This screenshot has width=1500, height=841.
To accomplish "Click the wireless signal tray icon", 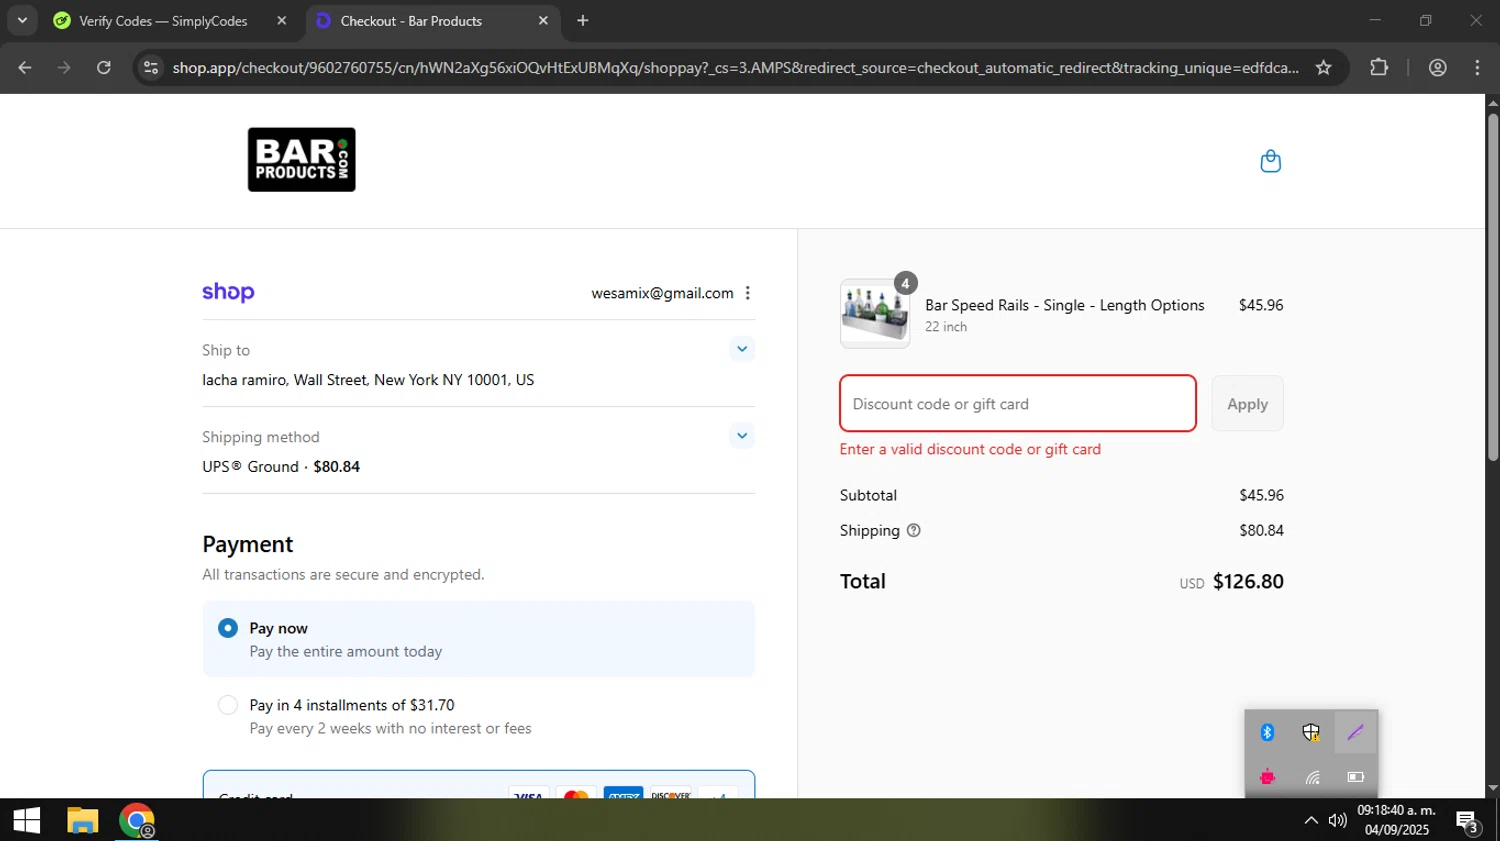I will point(1311,777).
